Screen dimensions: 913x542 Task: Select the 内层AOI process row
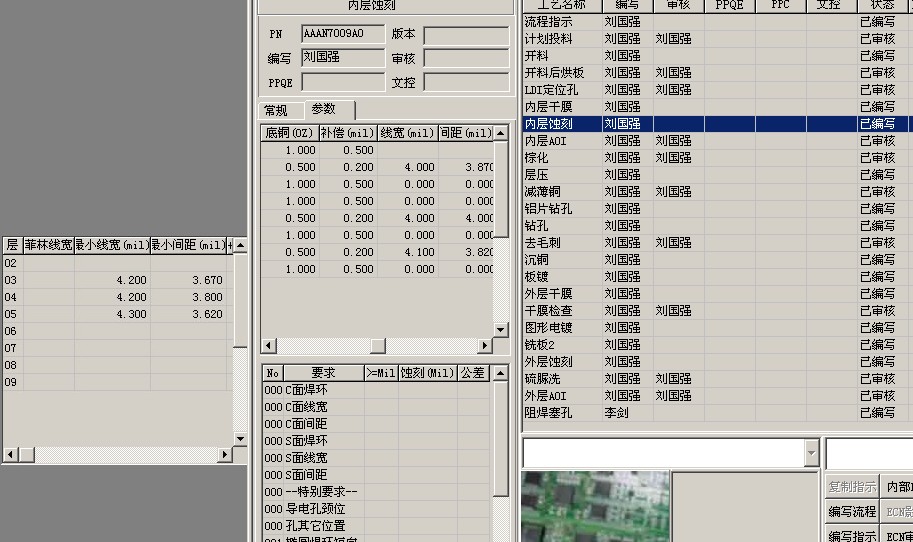click(718, 141)
